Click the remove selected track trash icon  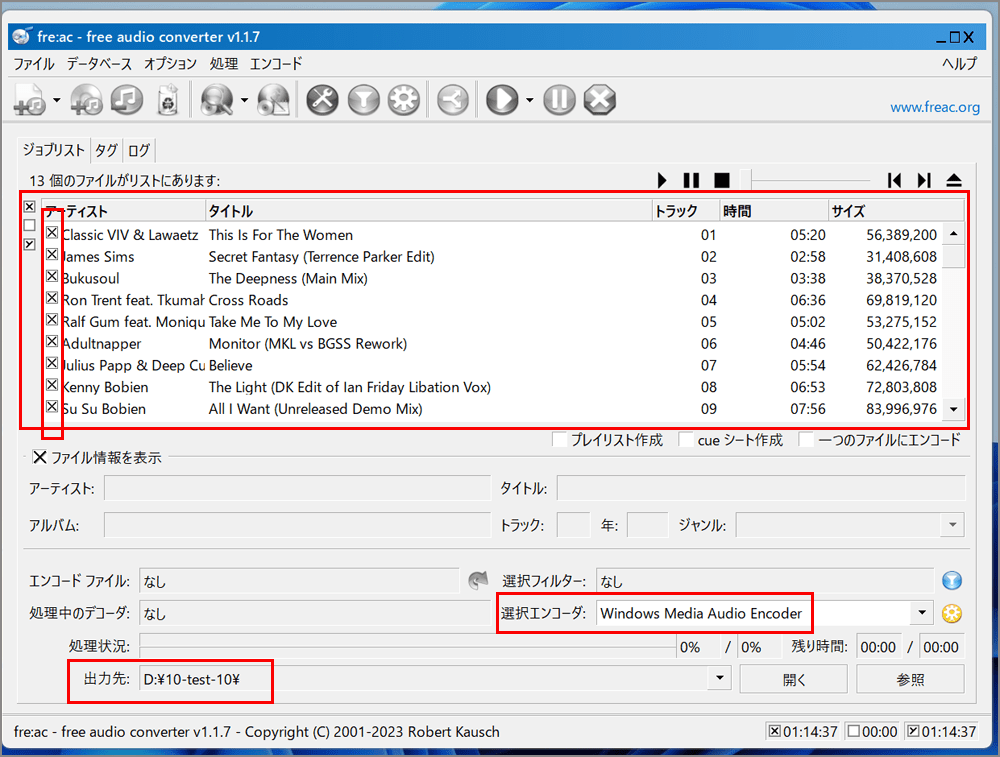pyautogui.click(x=168, y=100)
